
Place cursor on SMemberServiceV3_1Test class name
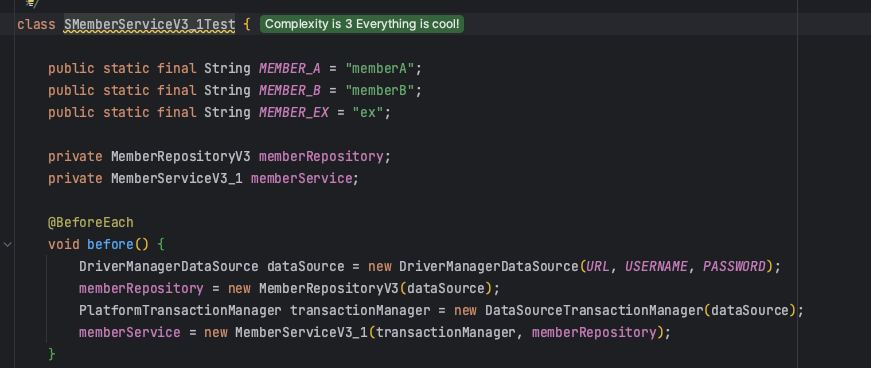click(149, 24)
